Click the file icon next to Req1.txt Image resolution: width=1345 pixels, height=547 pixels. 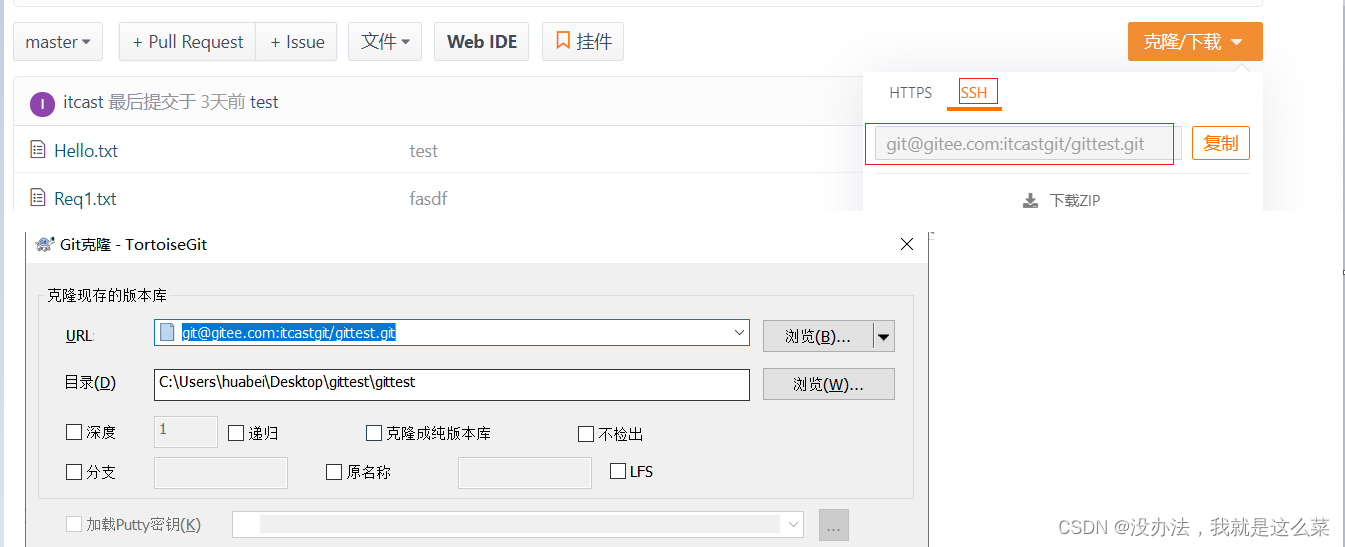(x=38, y=198)
